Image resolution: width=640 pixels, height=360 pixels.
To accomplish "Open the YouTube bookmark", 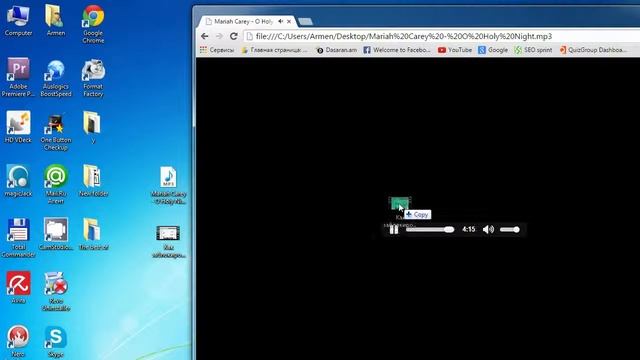I will (x=455, y=50).
